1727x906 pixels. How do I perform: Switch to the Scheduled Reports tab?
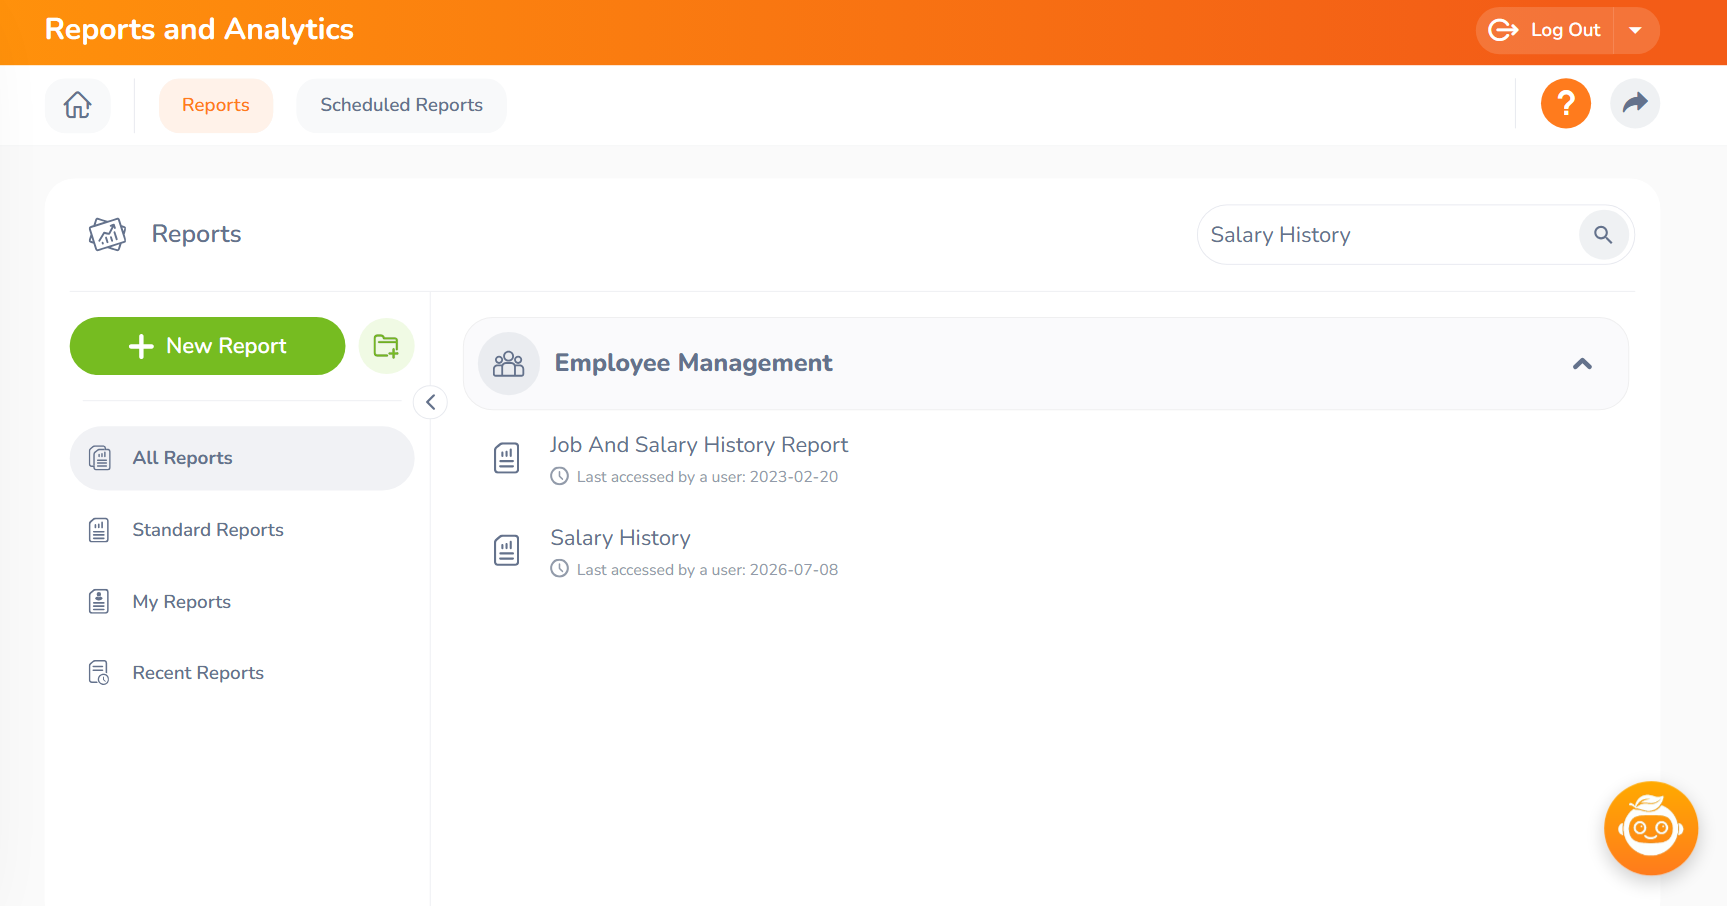tap(401, 105)
